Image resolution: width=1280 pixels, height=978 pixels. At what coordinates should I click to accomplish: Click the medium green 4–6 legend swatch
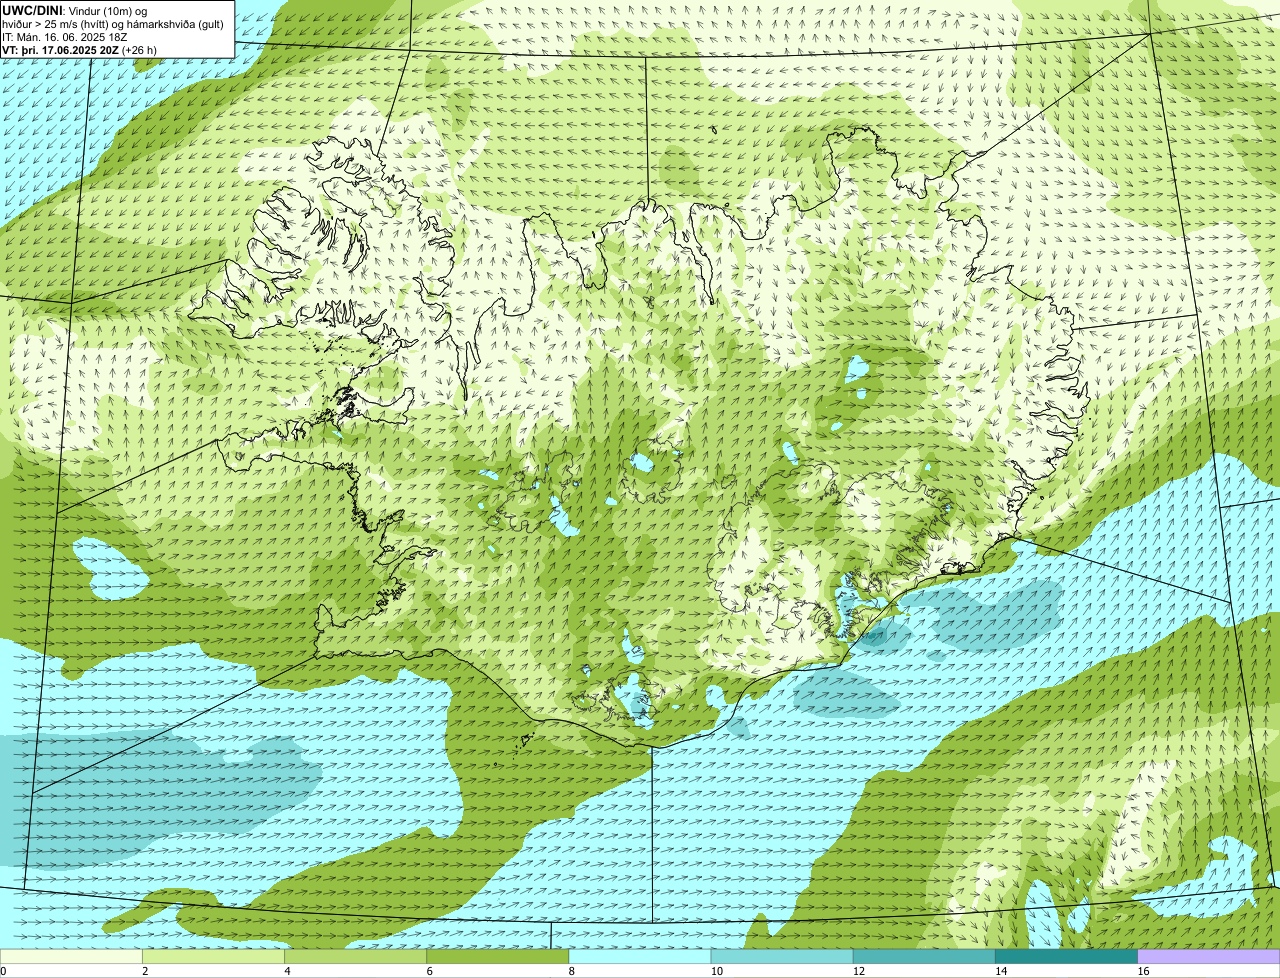pyautogui.click(x=356, y=956)
